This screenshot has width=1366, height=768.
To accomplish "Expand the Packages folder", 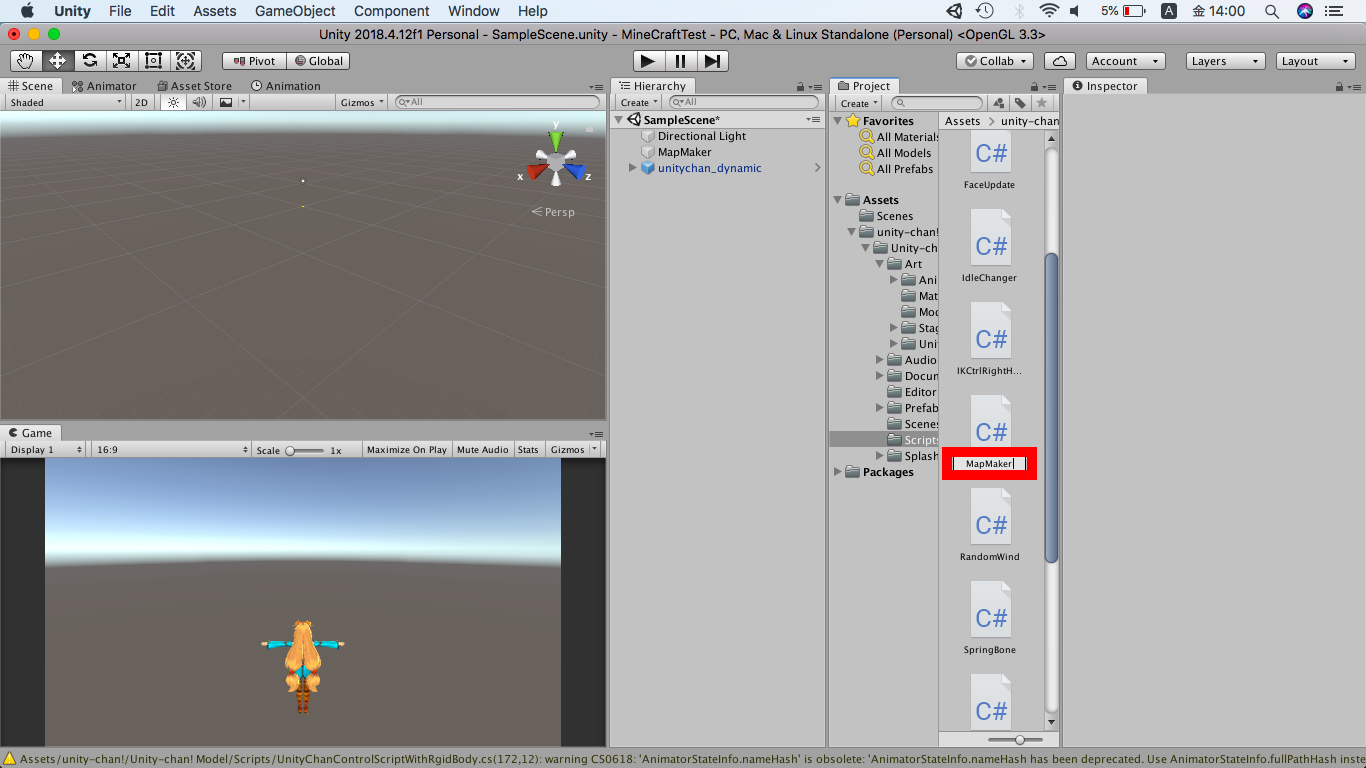I will pyautogui.click(x=838, y=472).
